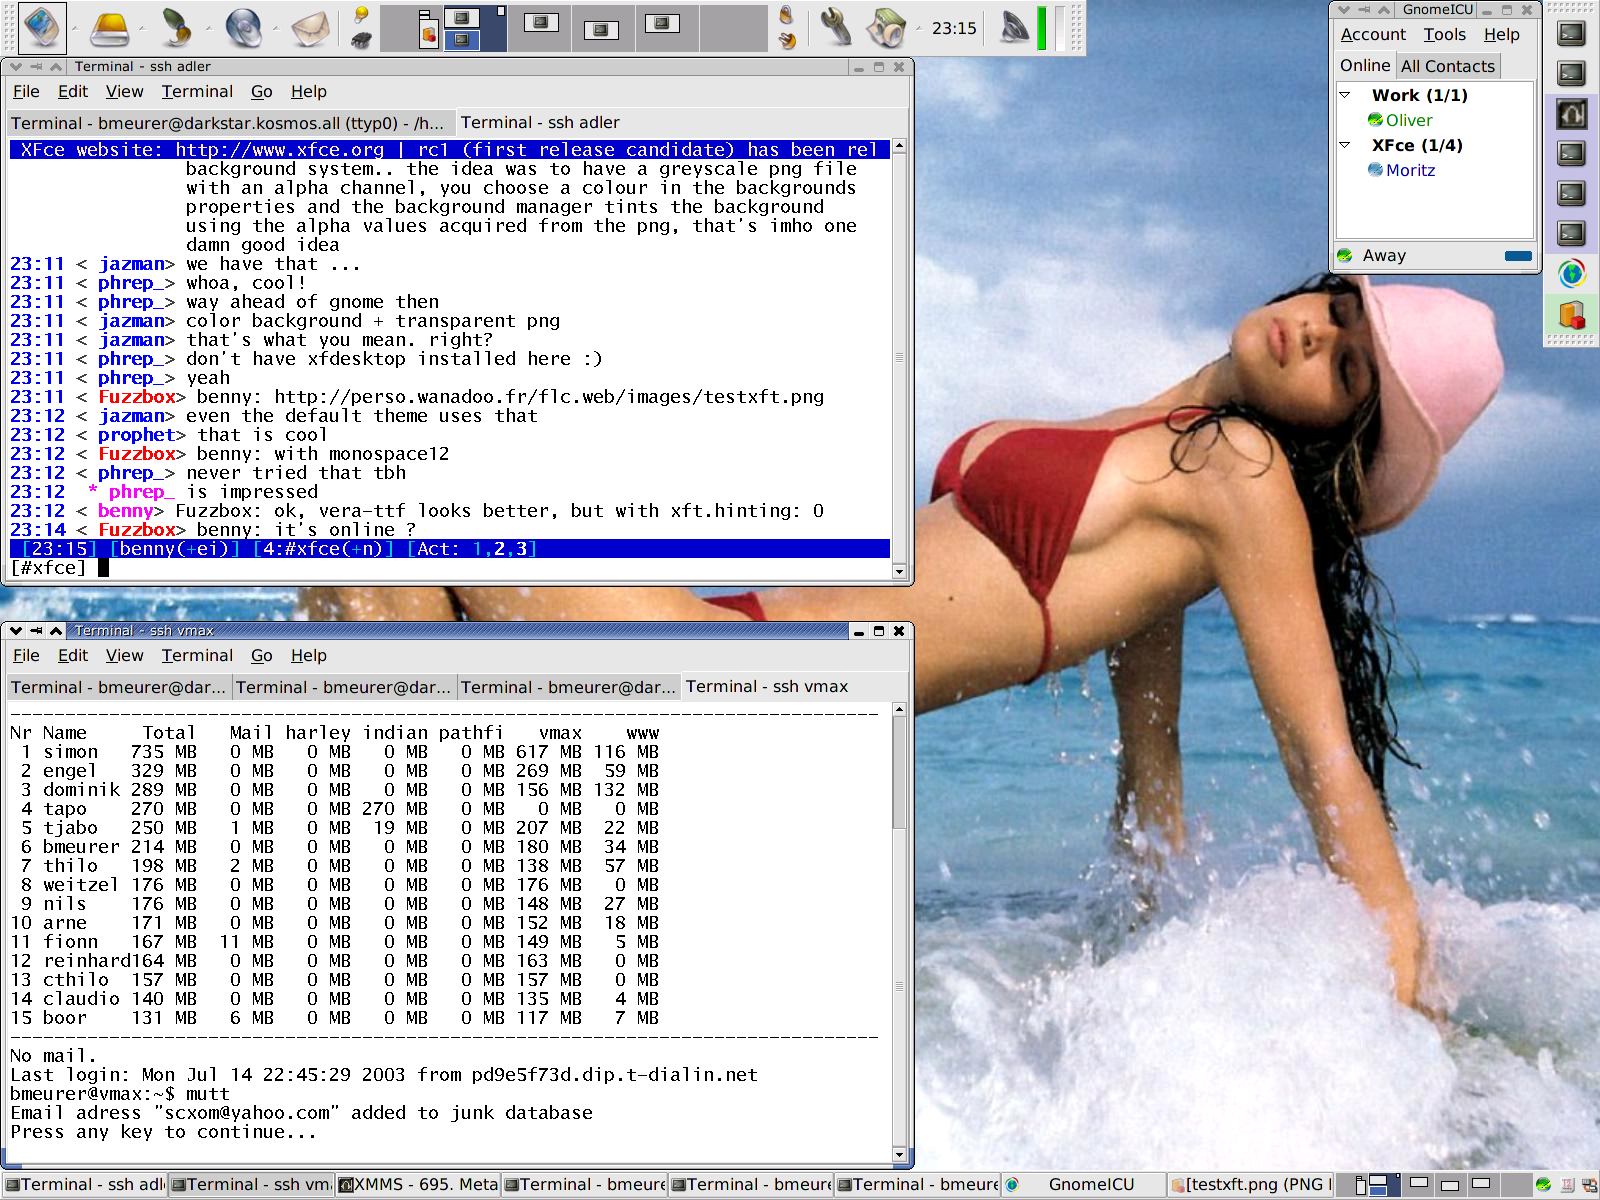Click the status icon beside Away in GnomeICU
This screenshot has height=1200, width=1600.
coord(1345,256)
